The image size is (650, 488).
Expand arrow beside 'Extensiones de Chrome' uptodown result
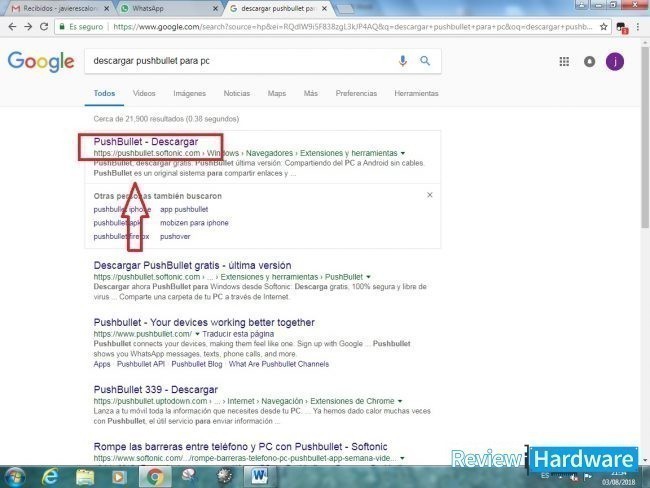[400, 401]
